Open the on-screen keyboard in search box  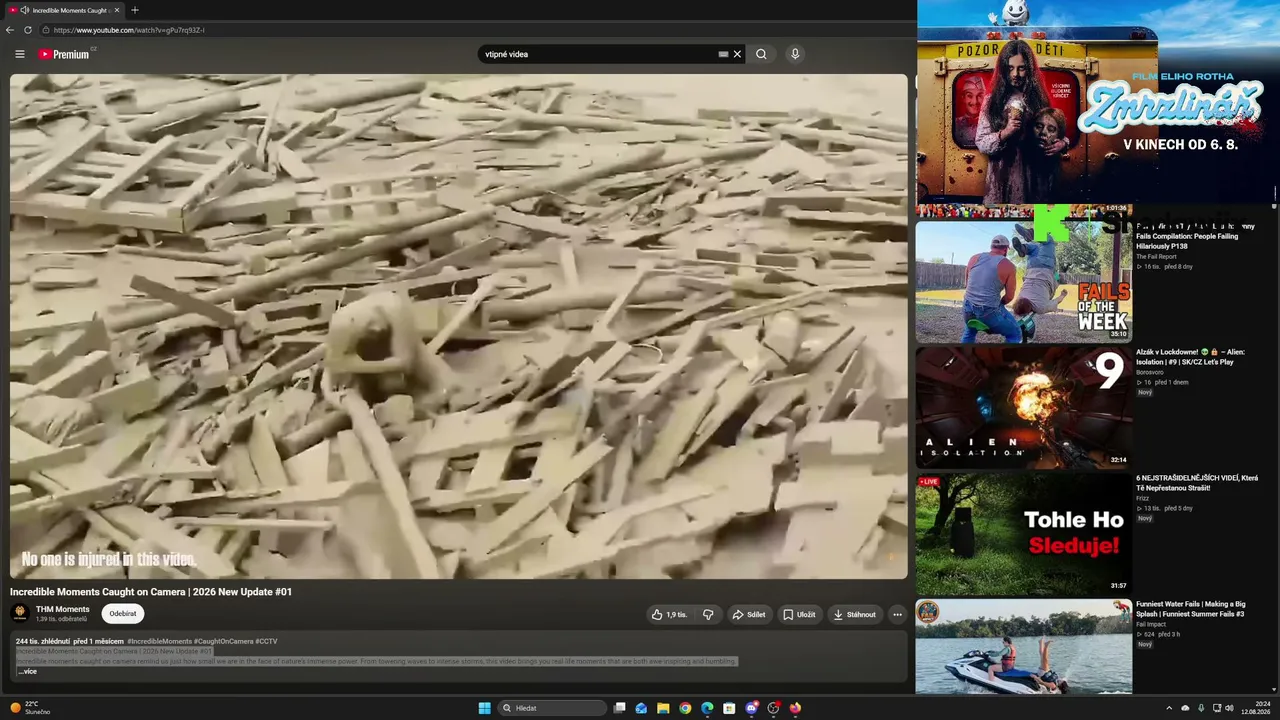pos(723,54)
